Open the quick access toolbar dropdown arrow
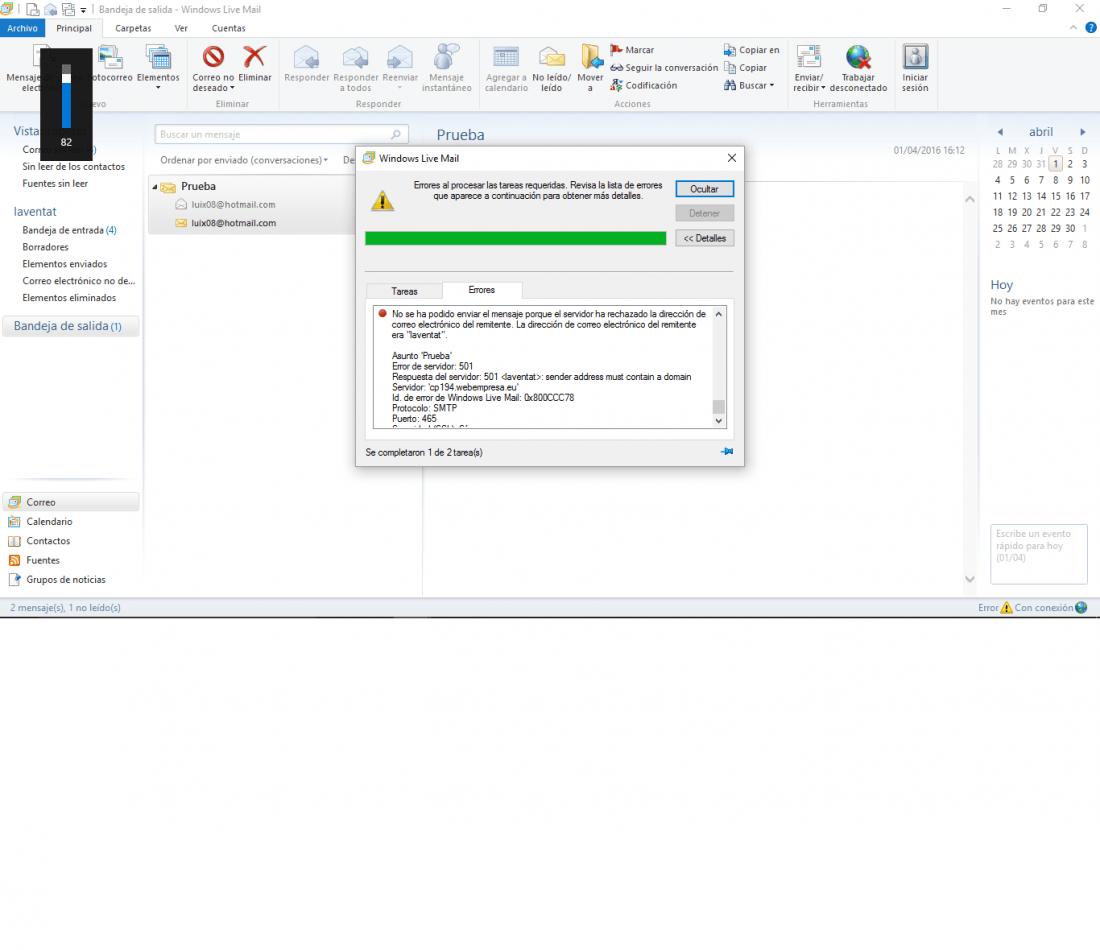The image size is (1100, 950). coord(83,11)
